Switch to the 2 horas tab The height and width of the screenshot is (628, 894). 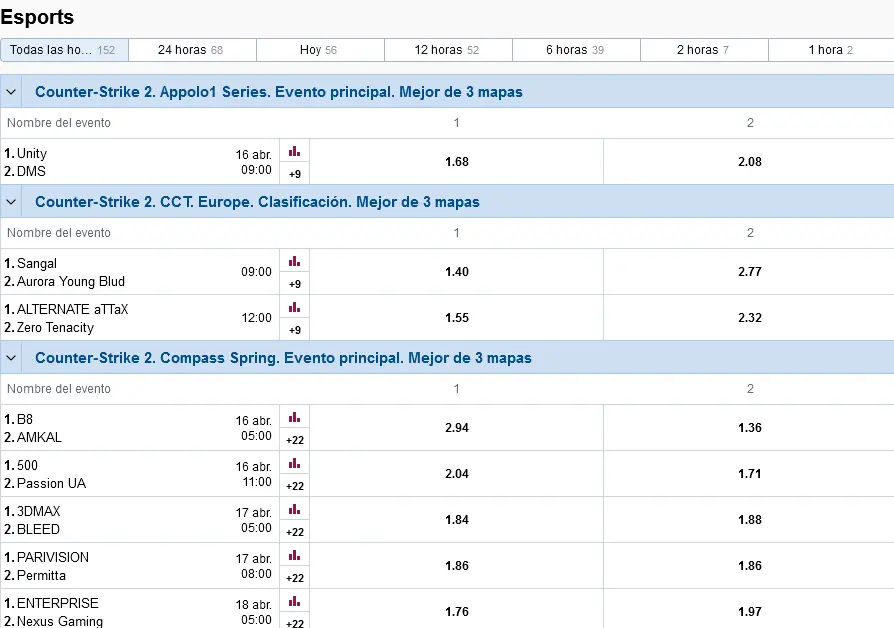click(x=704, y=50)
